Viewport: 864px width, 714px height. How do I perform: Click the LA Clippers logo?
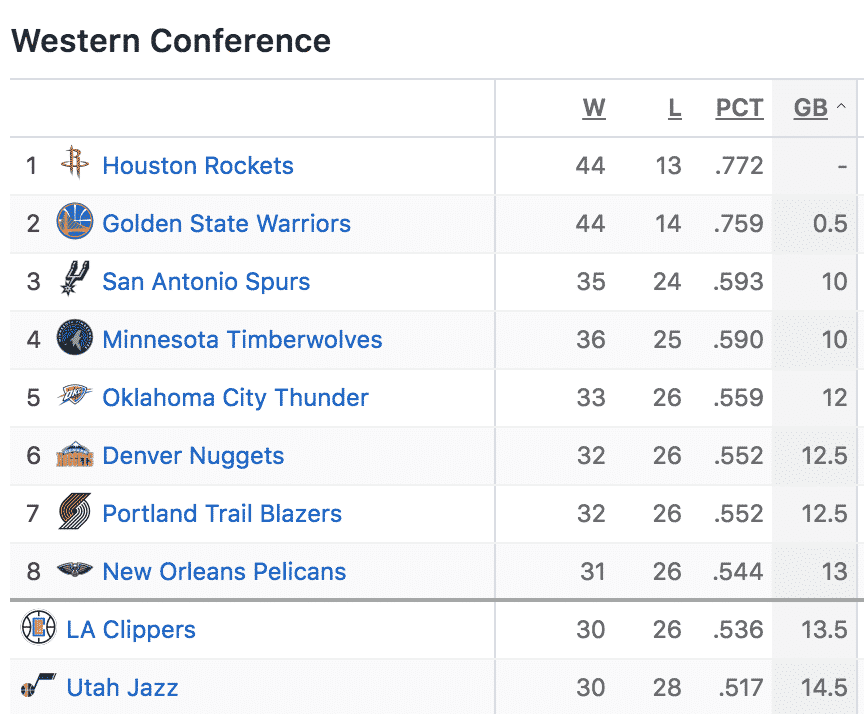(39, 627)
